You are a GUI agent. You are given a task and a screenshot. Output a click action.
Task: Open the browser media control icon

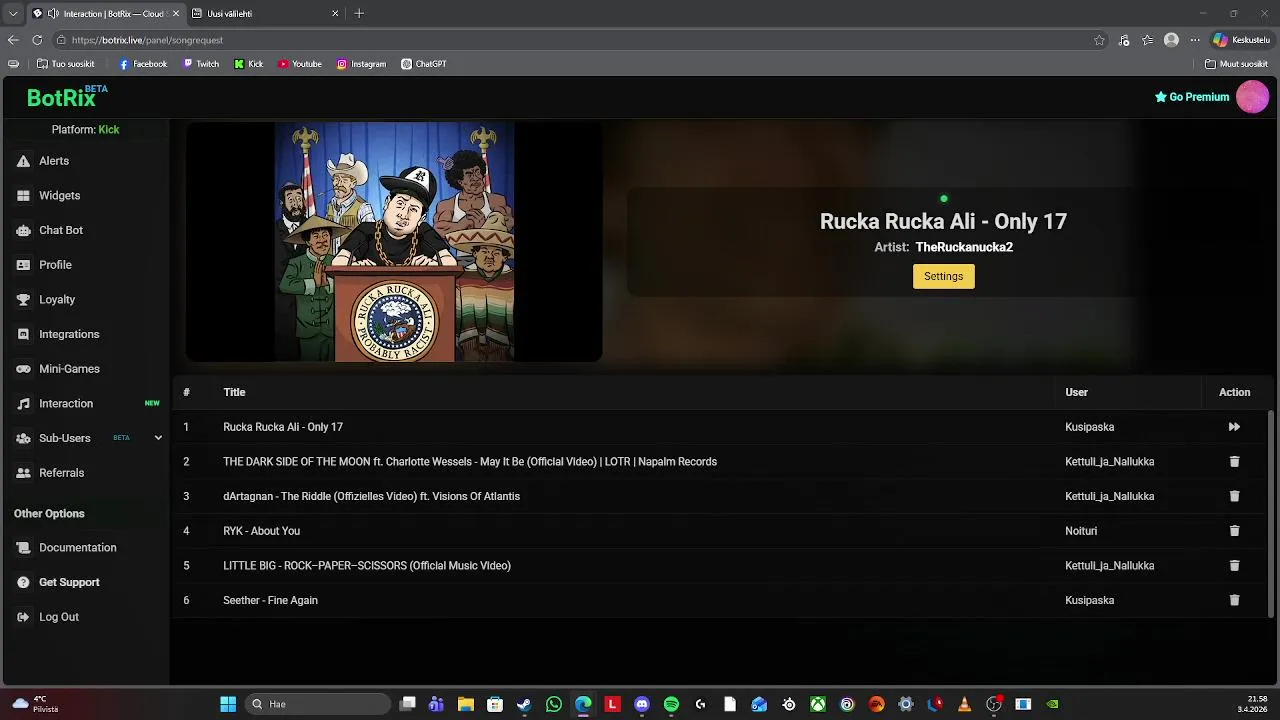(1124, 40)
